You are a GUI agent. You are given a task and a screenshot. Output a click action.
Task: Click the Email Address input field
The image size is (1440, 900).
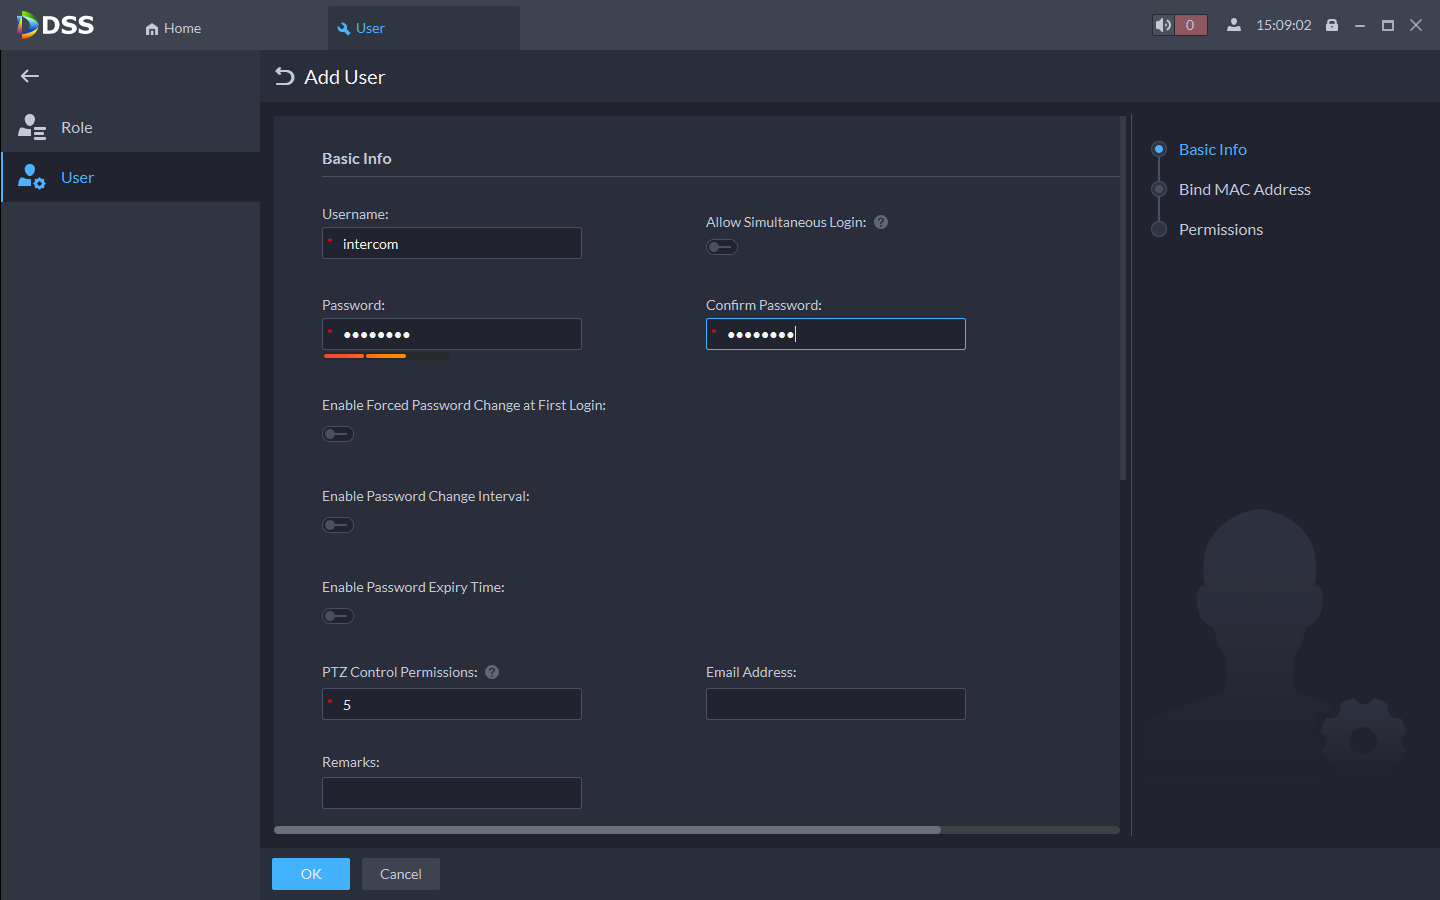[835, 704]
